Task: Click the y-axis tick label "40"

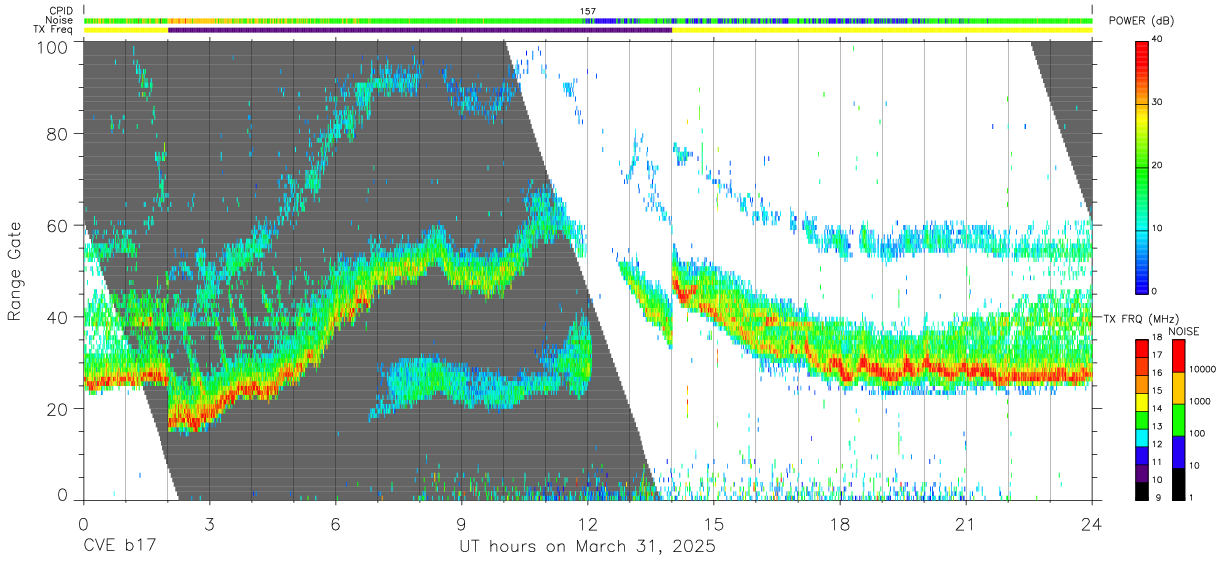Action: click(58, 318)
